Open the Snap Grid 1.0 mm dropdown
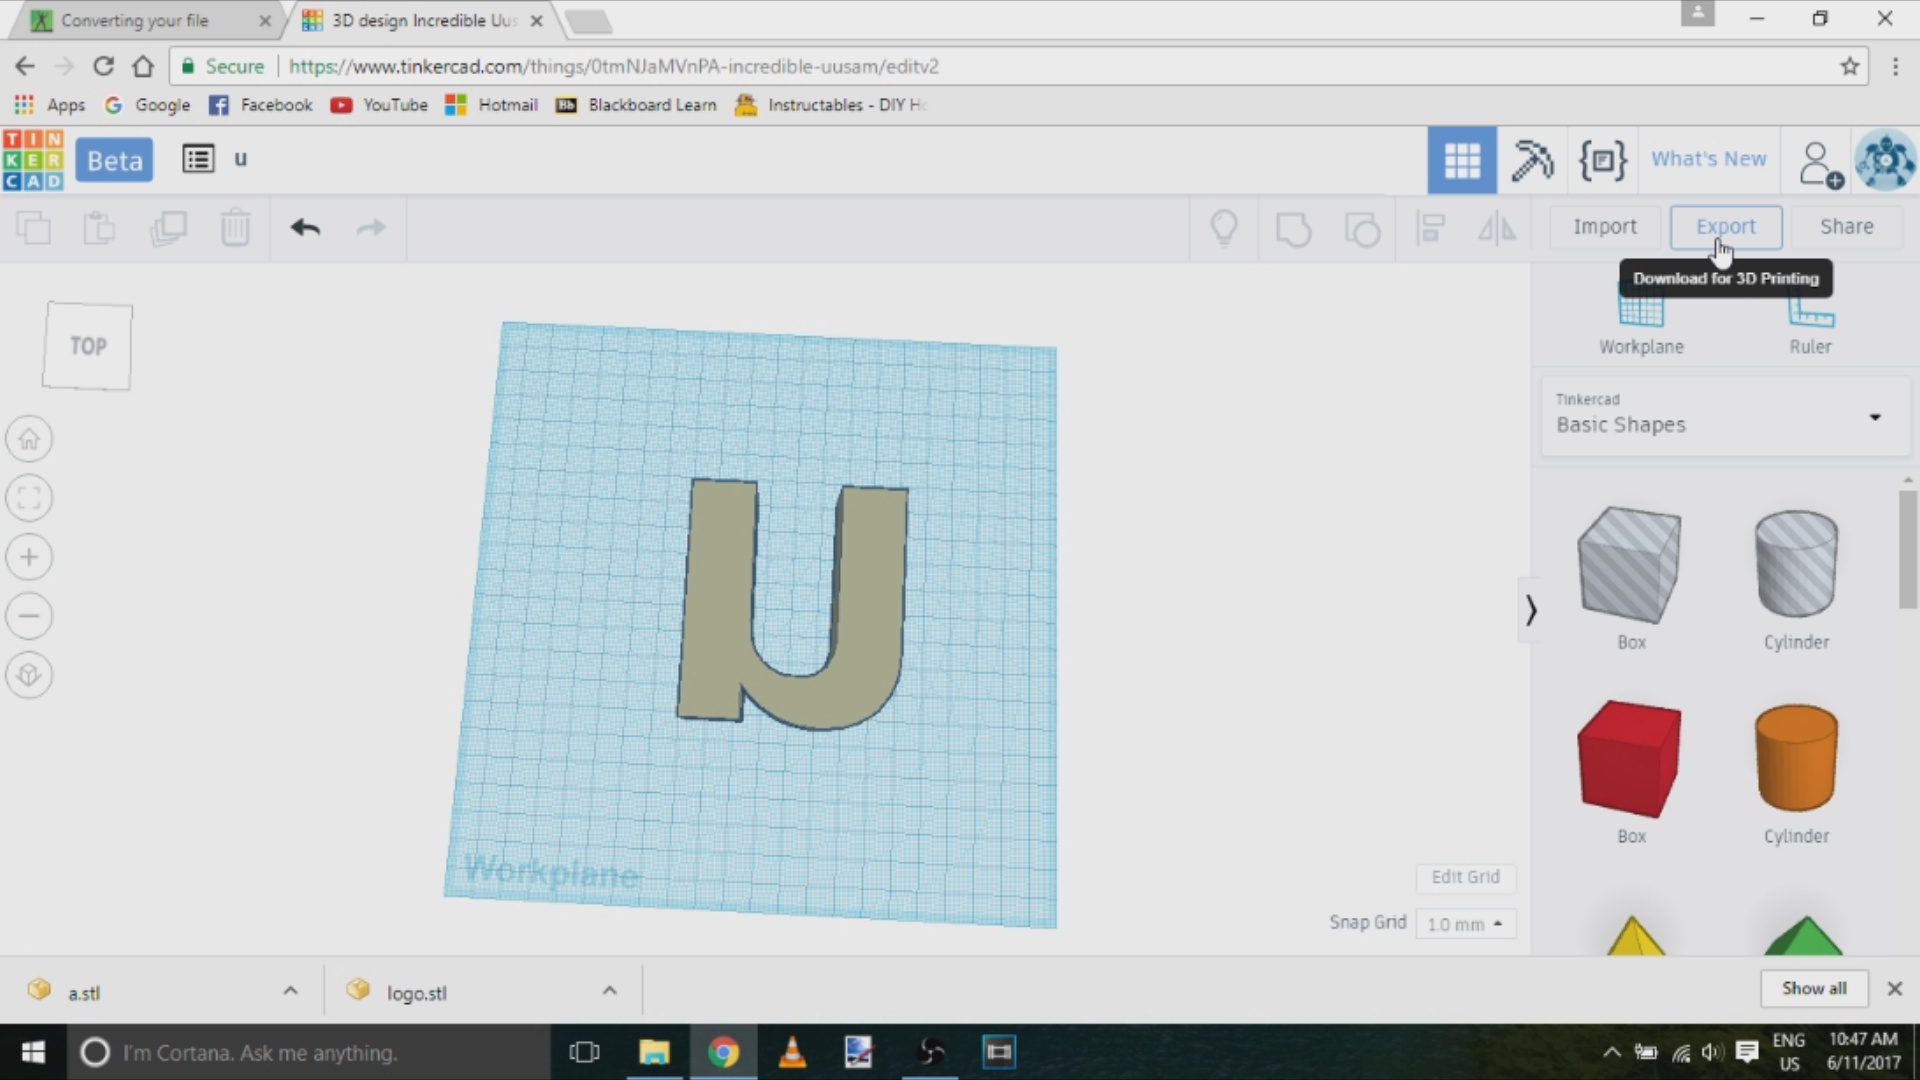1920x1080 pixels. [x=1465, y=924]
